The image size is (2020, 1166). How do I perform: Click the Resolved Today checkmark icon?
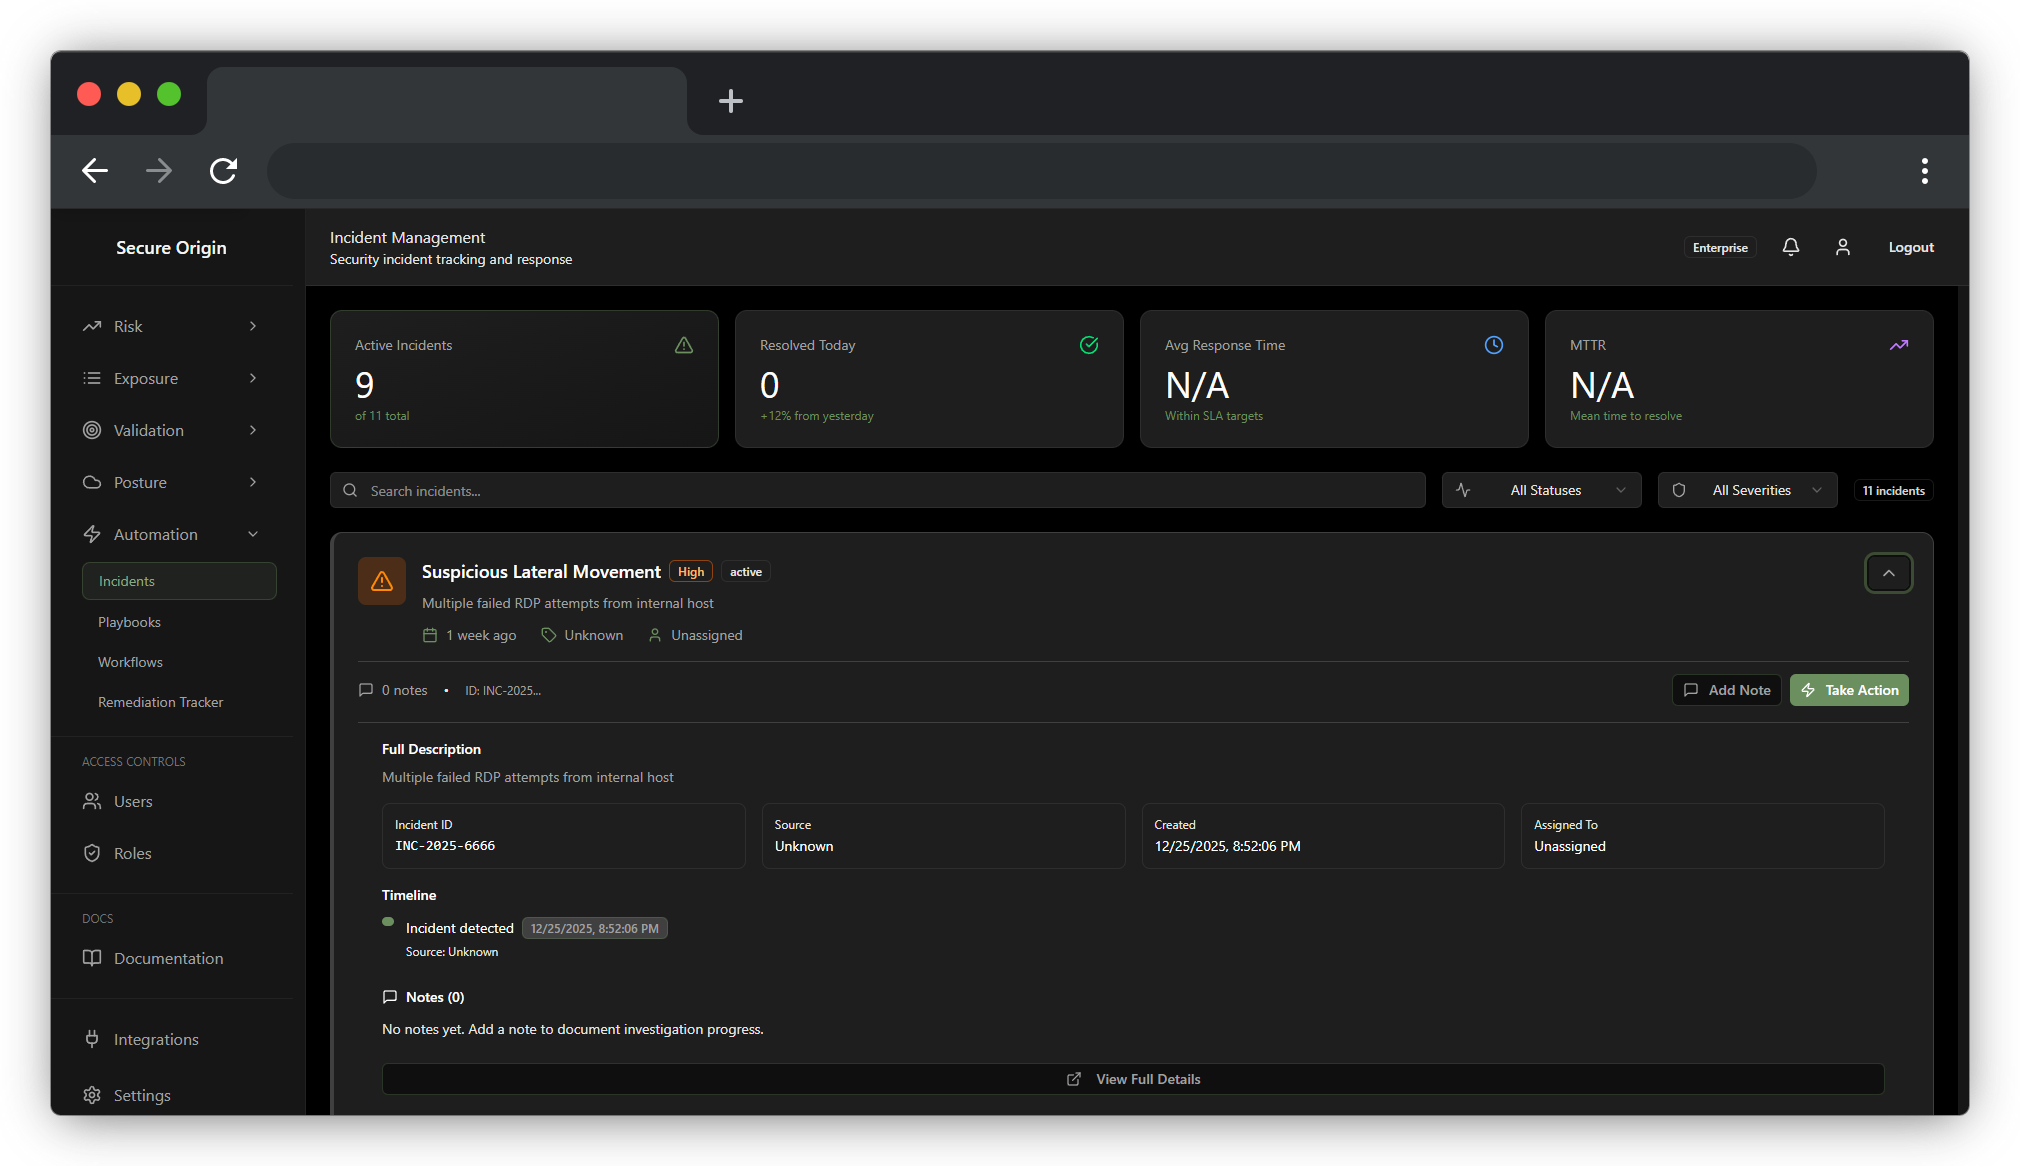pos(1089,345)
